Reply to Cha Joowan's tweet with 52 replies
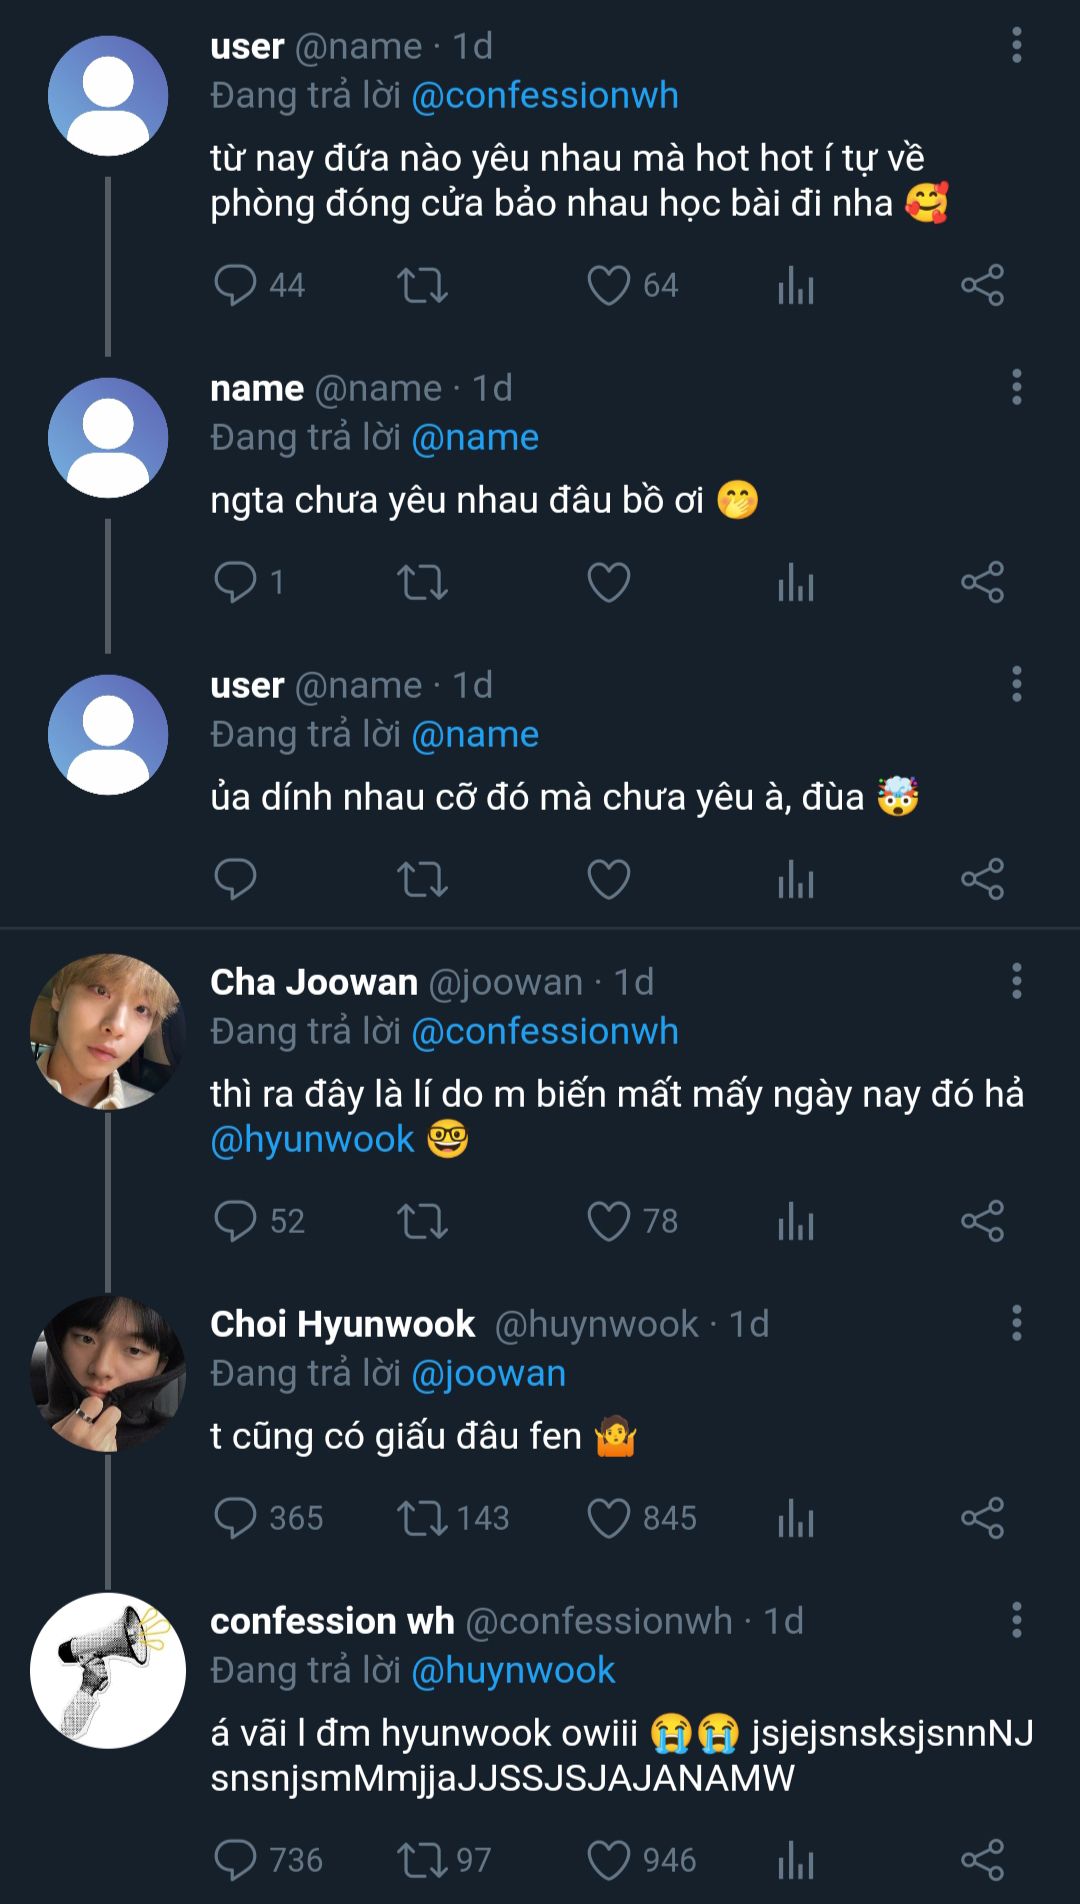Screen dimensions: 1080x1904 point(236,1221)
